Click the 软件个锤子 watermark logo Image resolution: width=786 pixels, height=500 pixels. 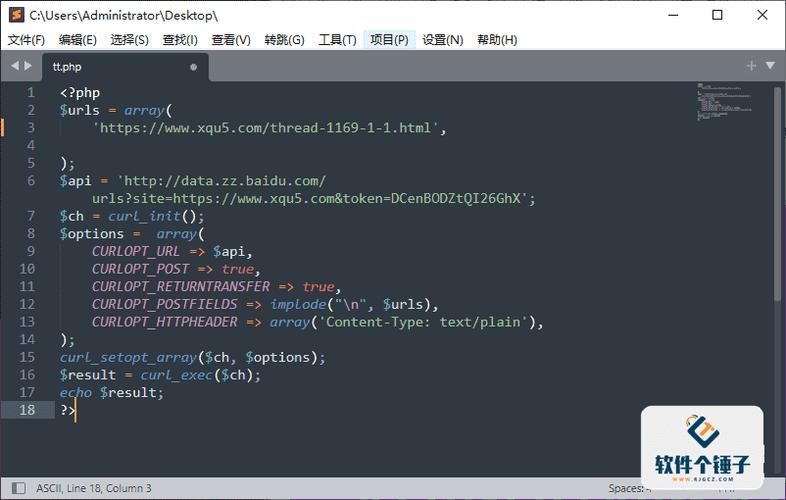[702, 444]
